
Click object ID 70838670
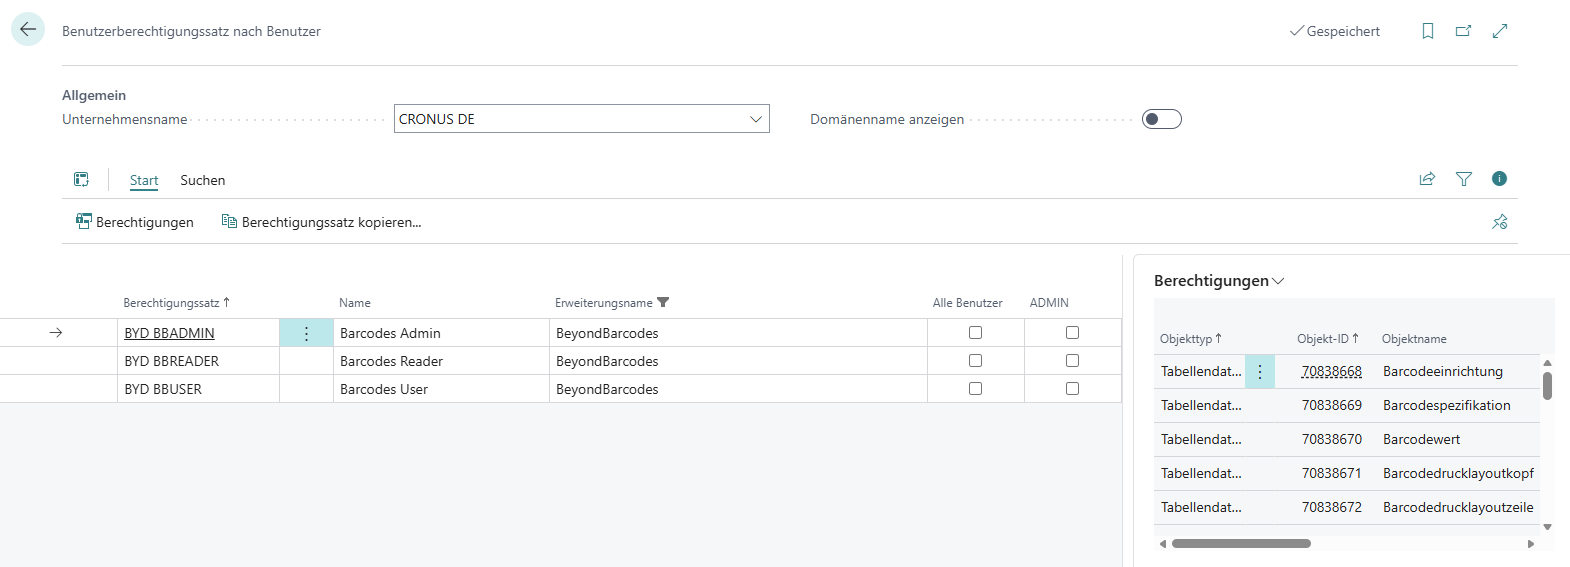pyautogui.click(x=1331, y=439)
